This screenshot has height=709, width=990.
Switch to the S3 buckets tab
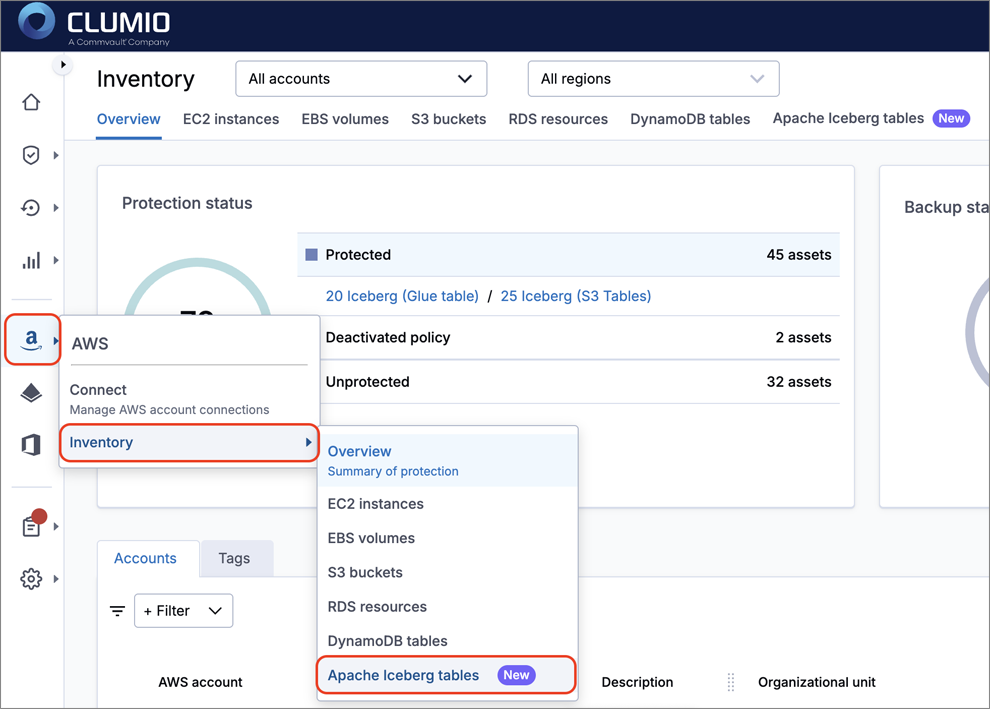click(x=448, y=119)
